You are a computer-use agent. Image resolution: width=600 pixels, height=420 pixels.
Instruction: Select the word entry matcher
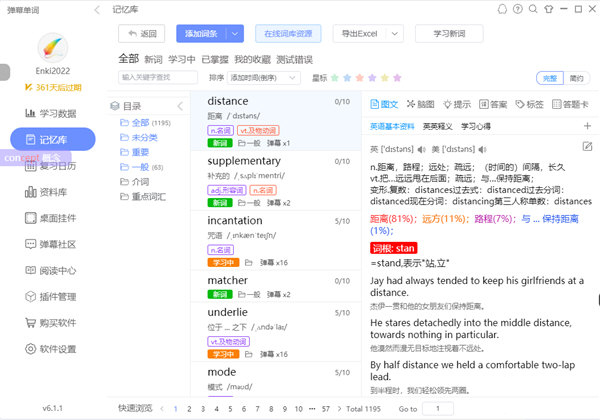click(x=276, y=287)
